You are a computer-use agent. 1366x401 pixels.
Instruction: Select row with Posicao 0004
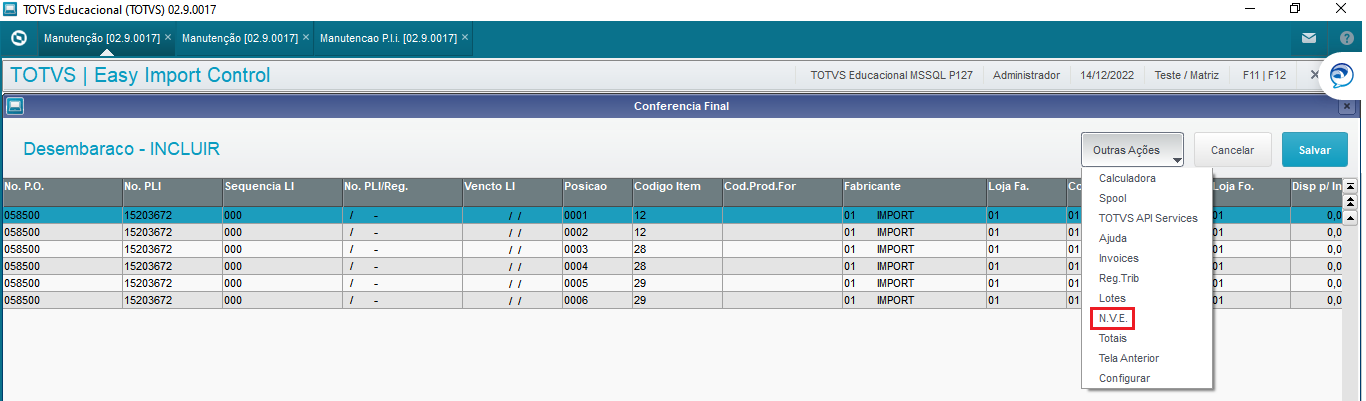click(x=671, y=266)
